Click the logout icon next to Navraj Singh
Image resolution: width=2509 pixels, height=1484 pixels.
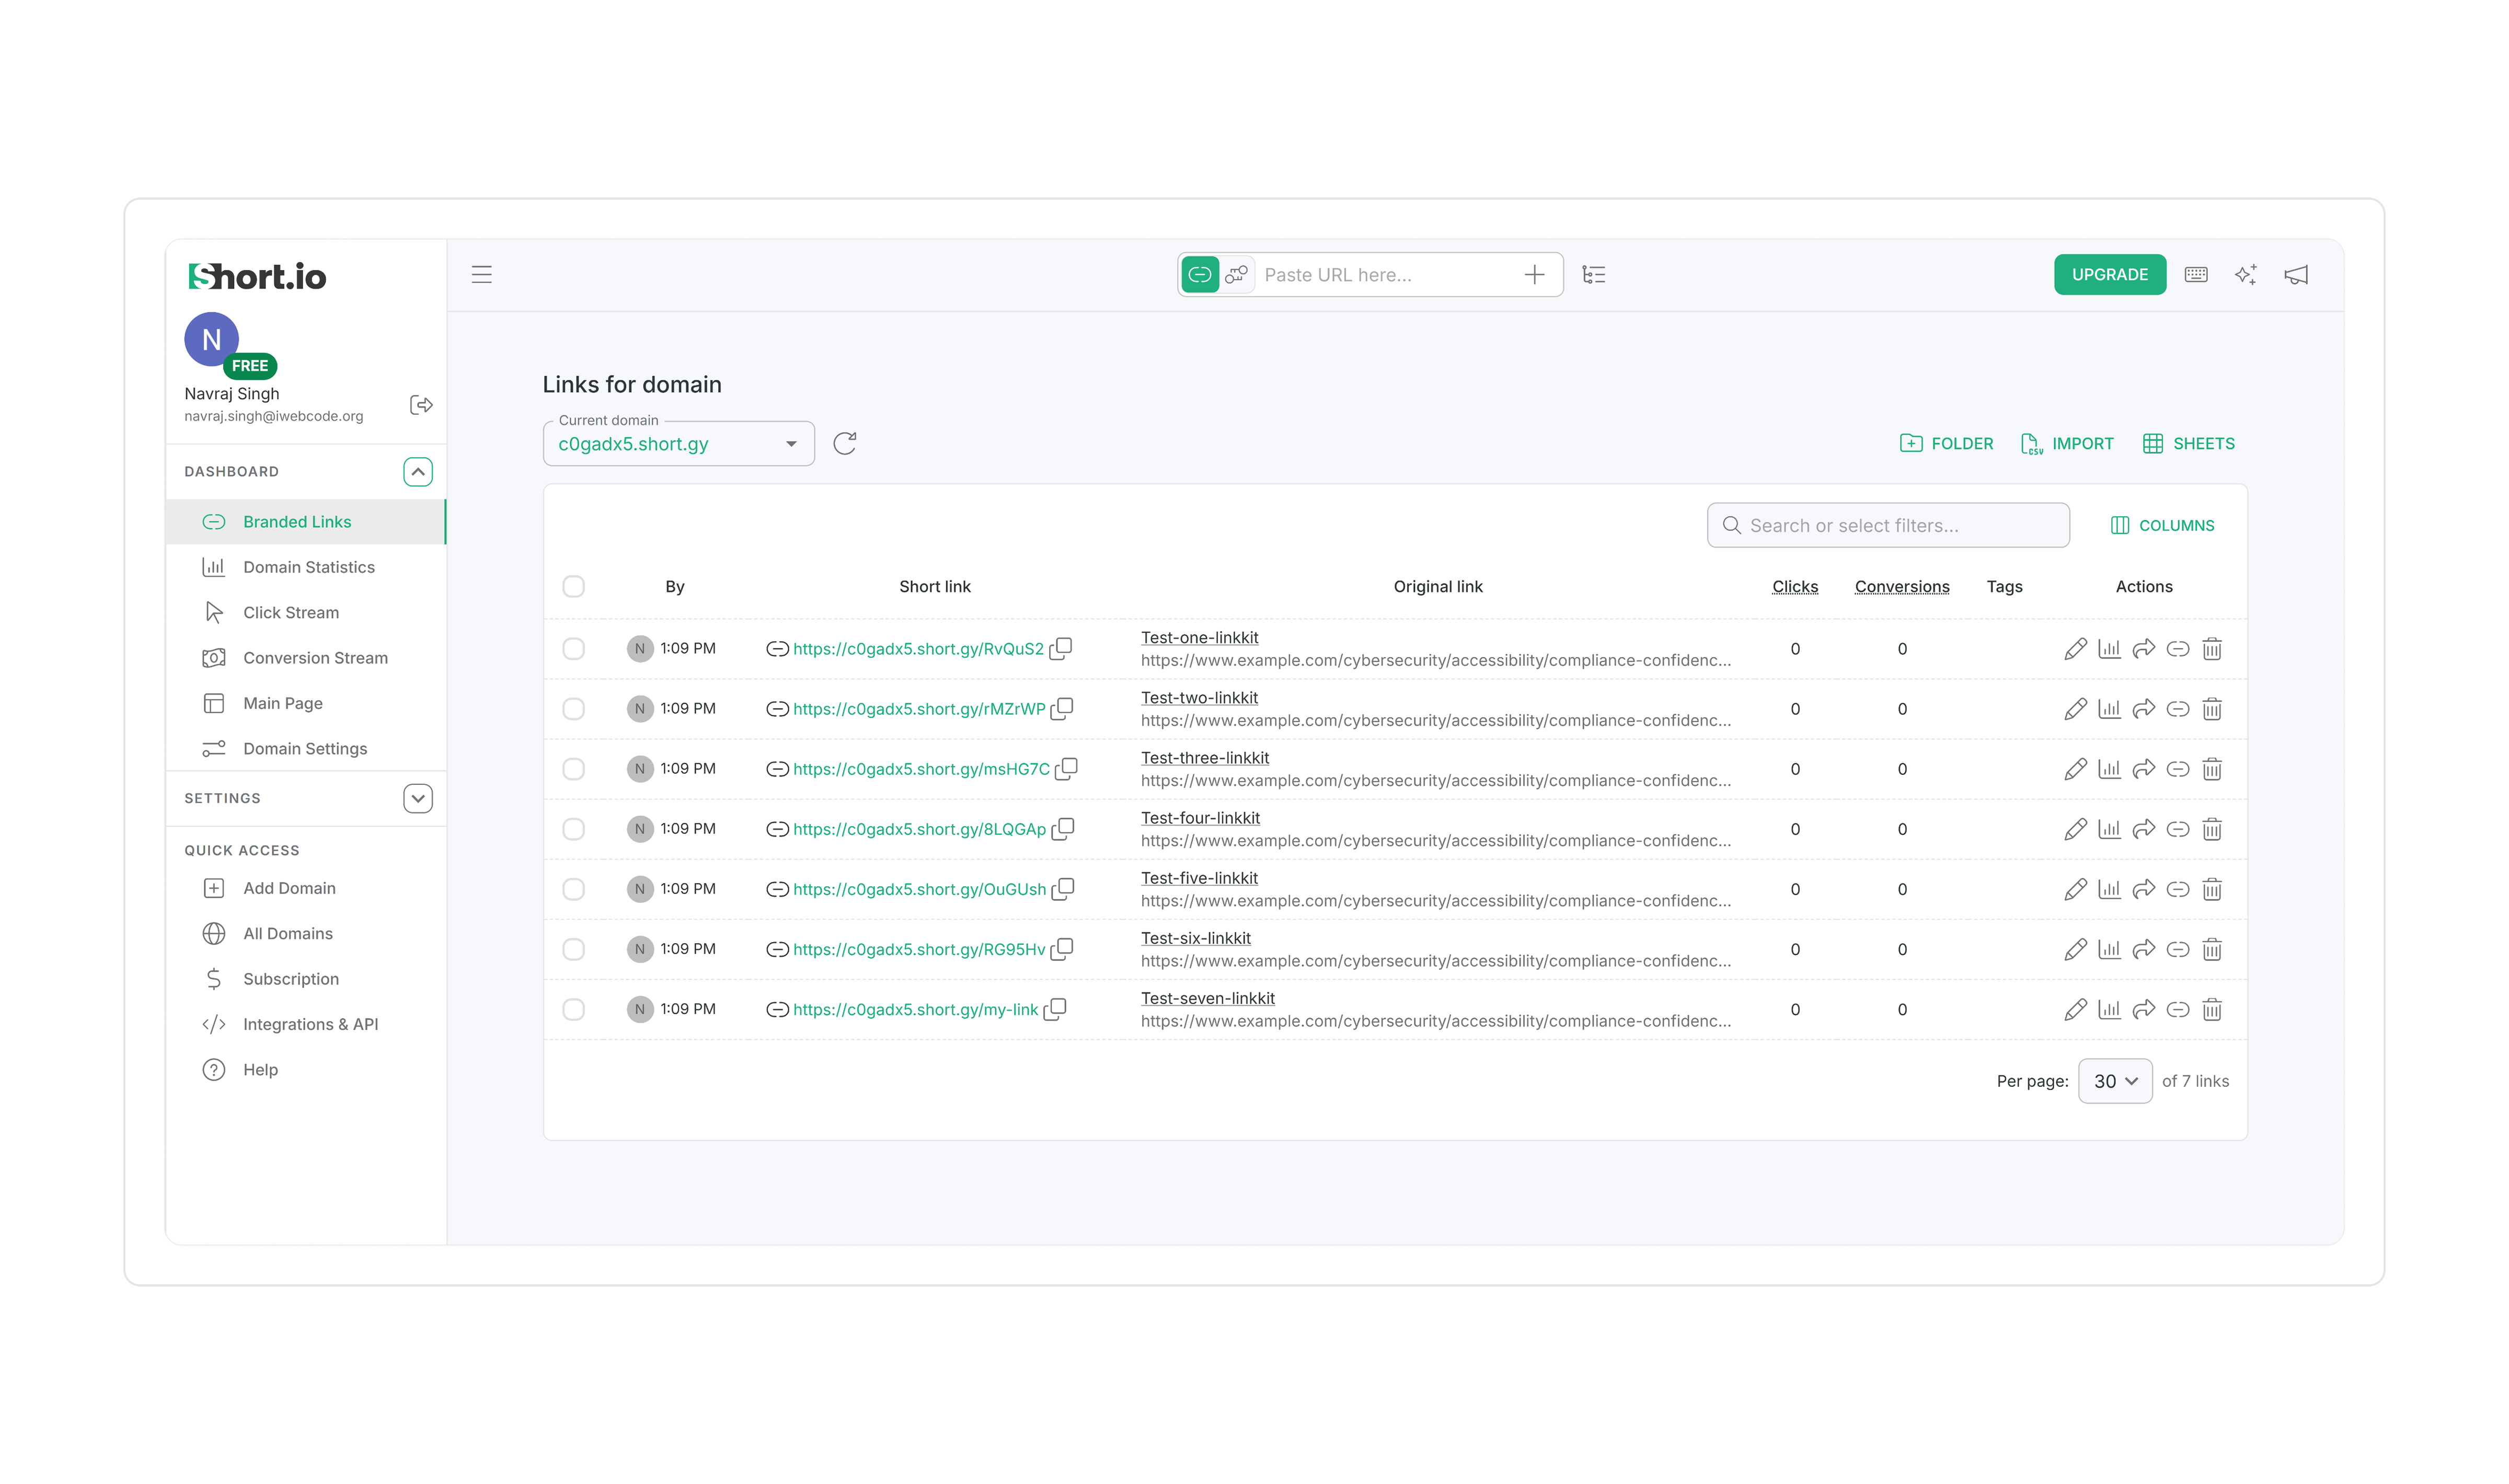[x=421, y=405]
